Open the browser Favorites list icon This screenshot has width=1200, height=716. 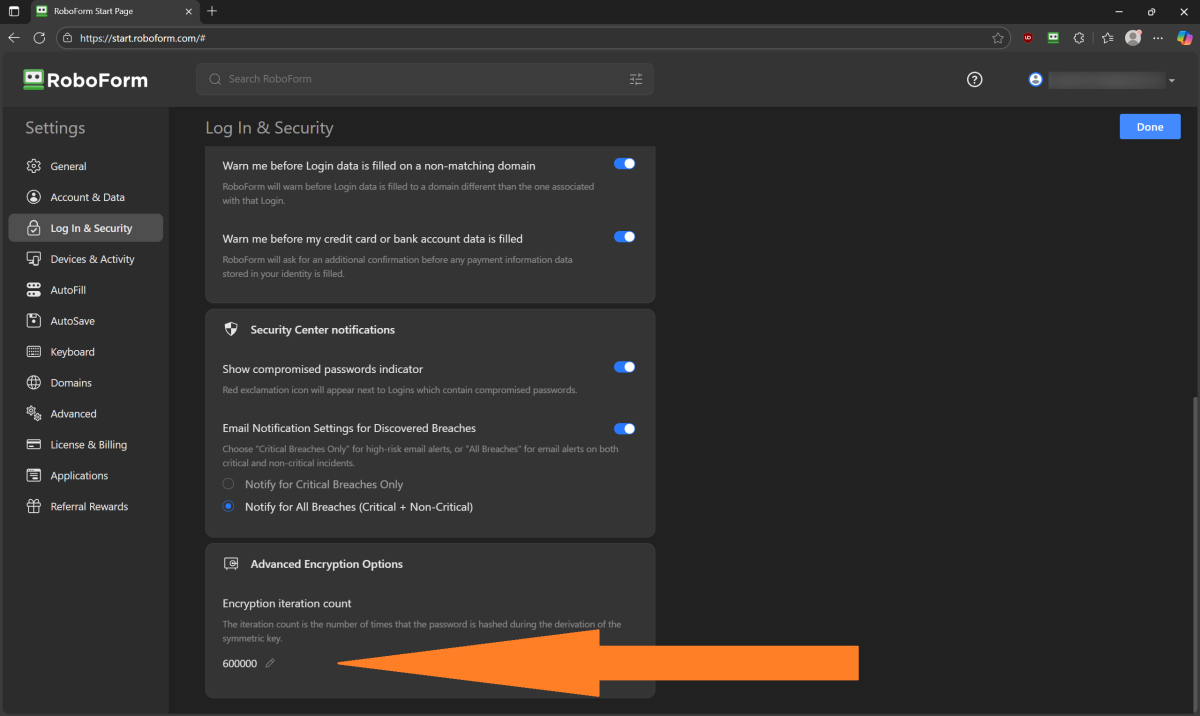pos(1107,38)
